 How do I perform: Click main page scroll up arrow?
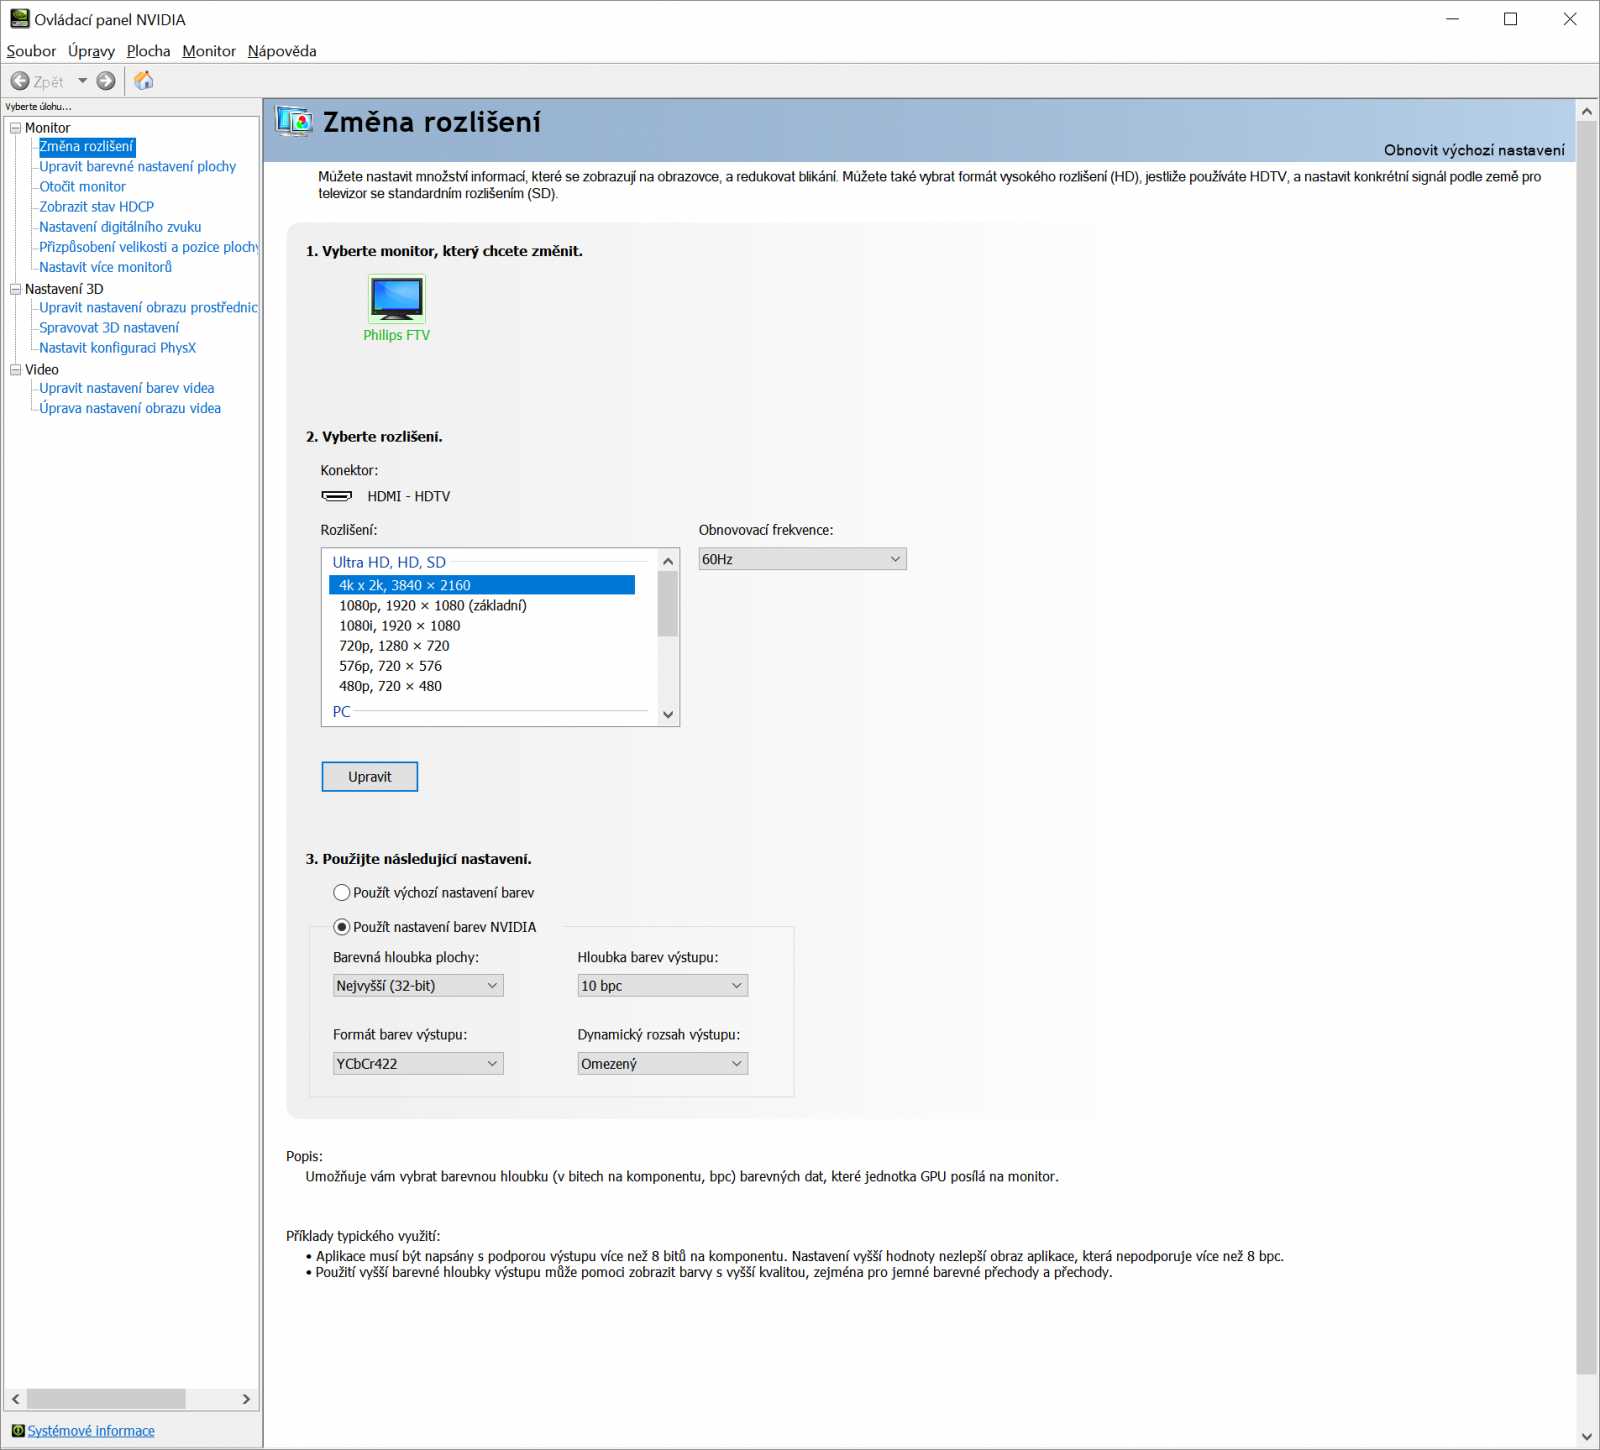(x=1587, y=111)
